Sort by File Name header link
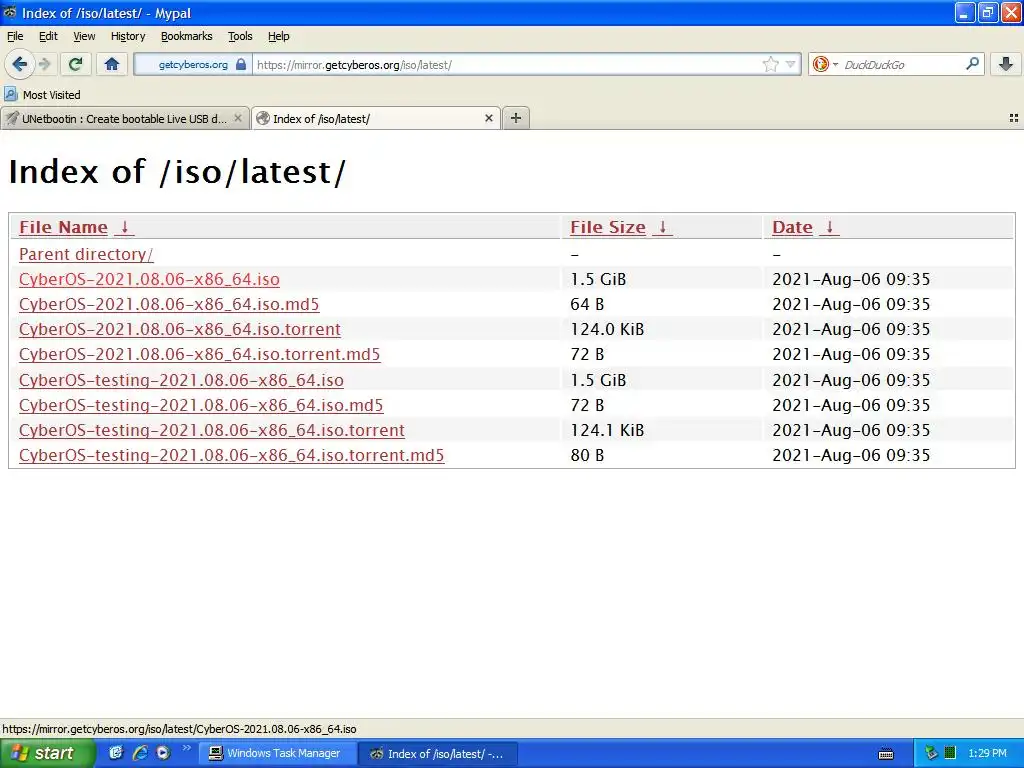 tap(63, 227)
